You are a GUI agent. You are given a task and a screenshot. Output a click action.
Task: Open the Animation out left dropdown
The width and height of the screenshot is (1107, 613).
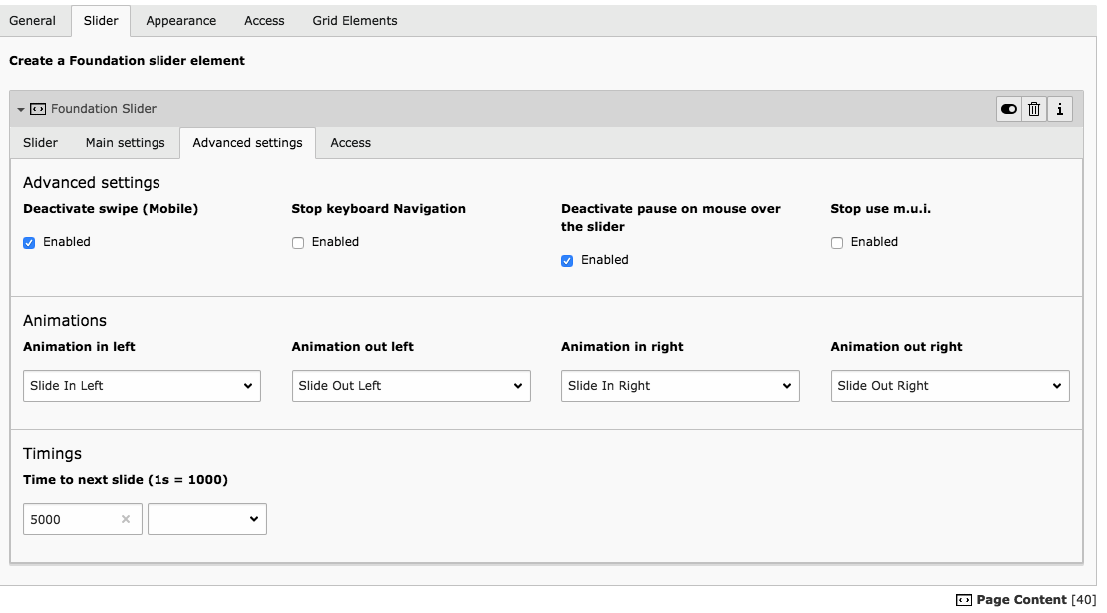[411, 386]
